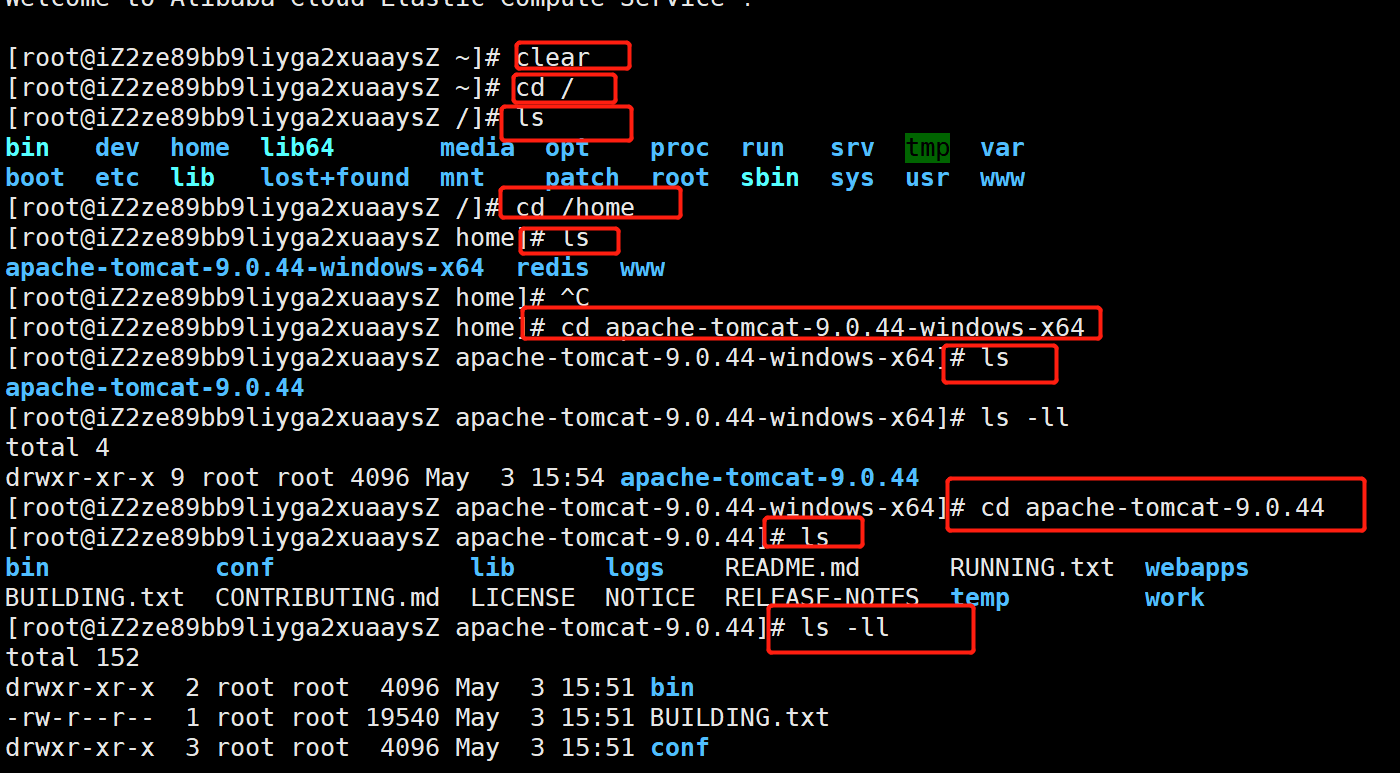
Task: Click the 'dev' directory name
Action: pos(117,148)
